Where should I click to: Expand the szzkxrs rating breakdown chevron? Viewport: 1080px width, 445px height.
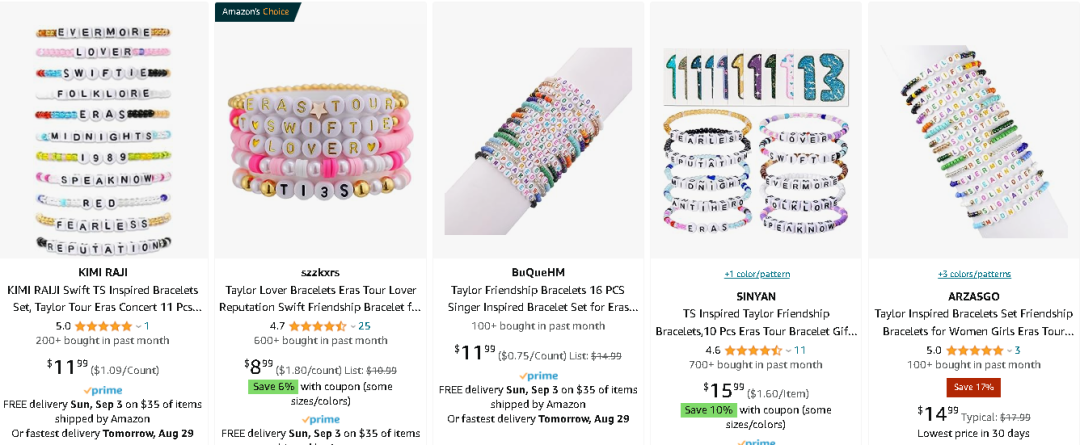tap(352, 326)
